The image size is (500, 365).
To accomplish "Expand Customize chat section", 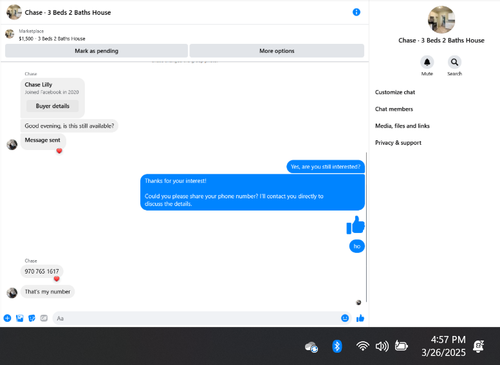I will [395, 92].
